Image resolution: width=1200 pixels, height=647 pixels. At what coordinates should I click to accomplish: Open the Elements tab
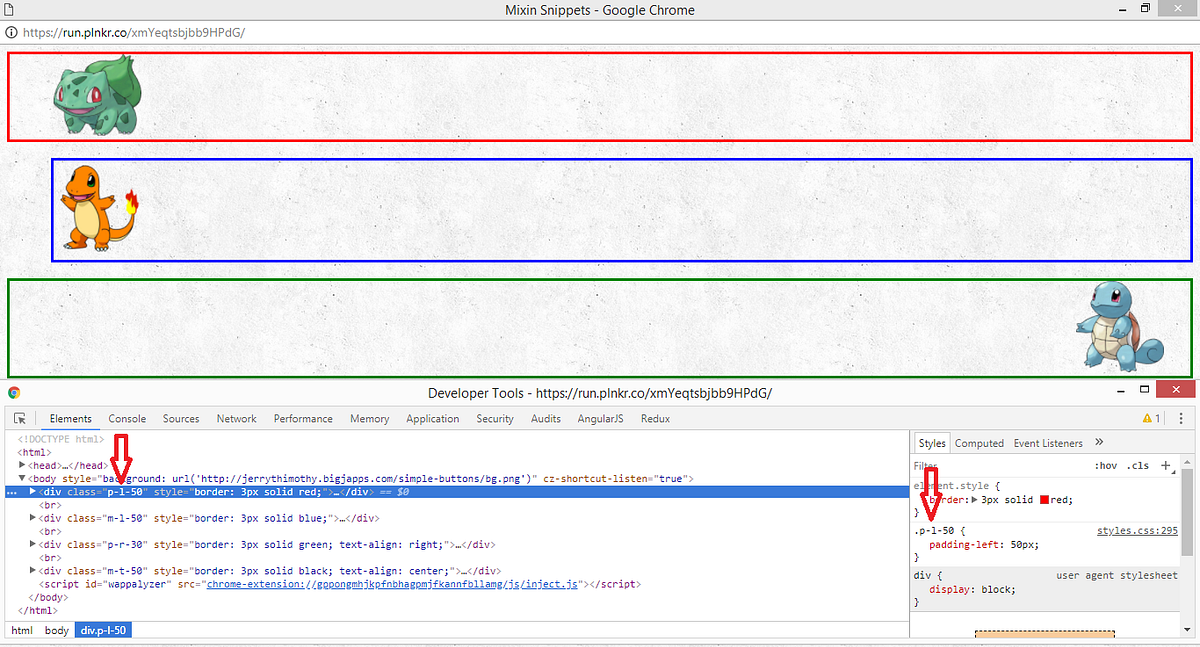pos(71,419)
